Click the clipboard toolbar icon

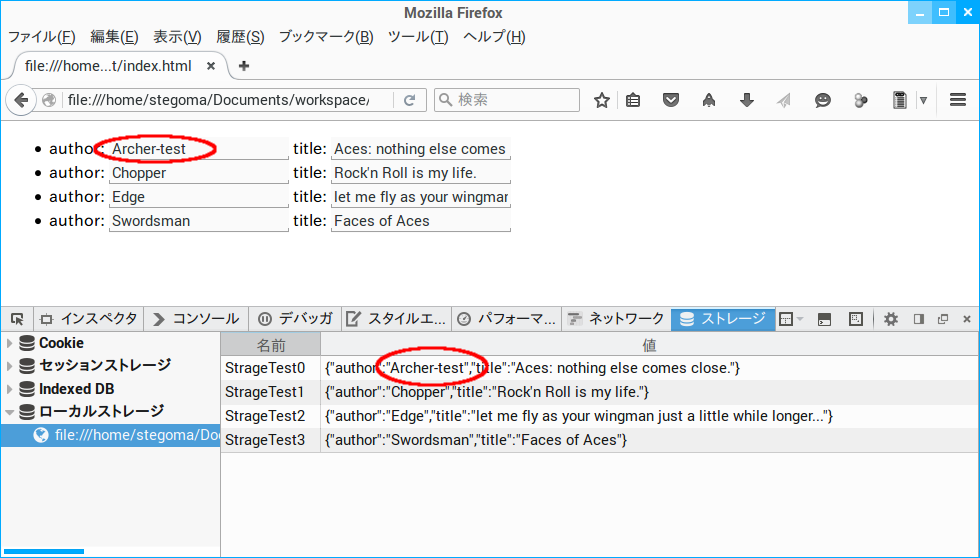pyautogui.click(x=899, y=100)
